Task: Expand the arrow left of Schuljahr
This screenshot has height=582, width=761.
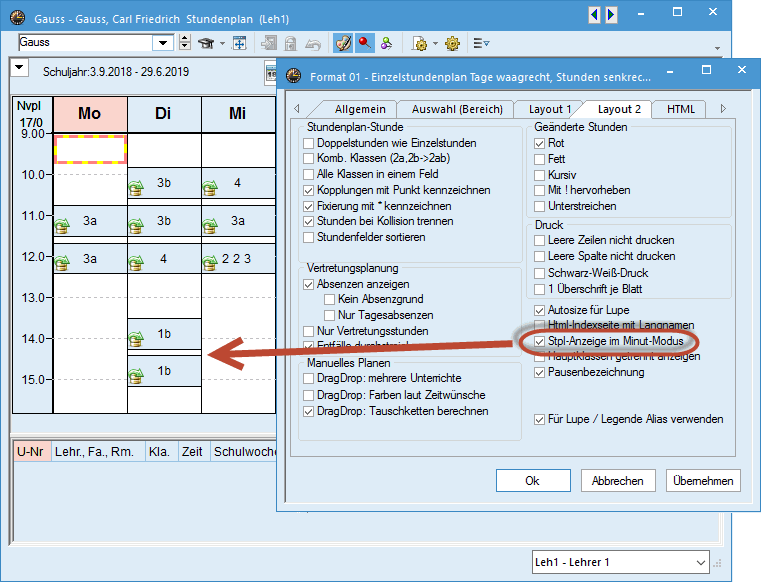Action: coord(21,68)
